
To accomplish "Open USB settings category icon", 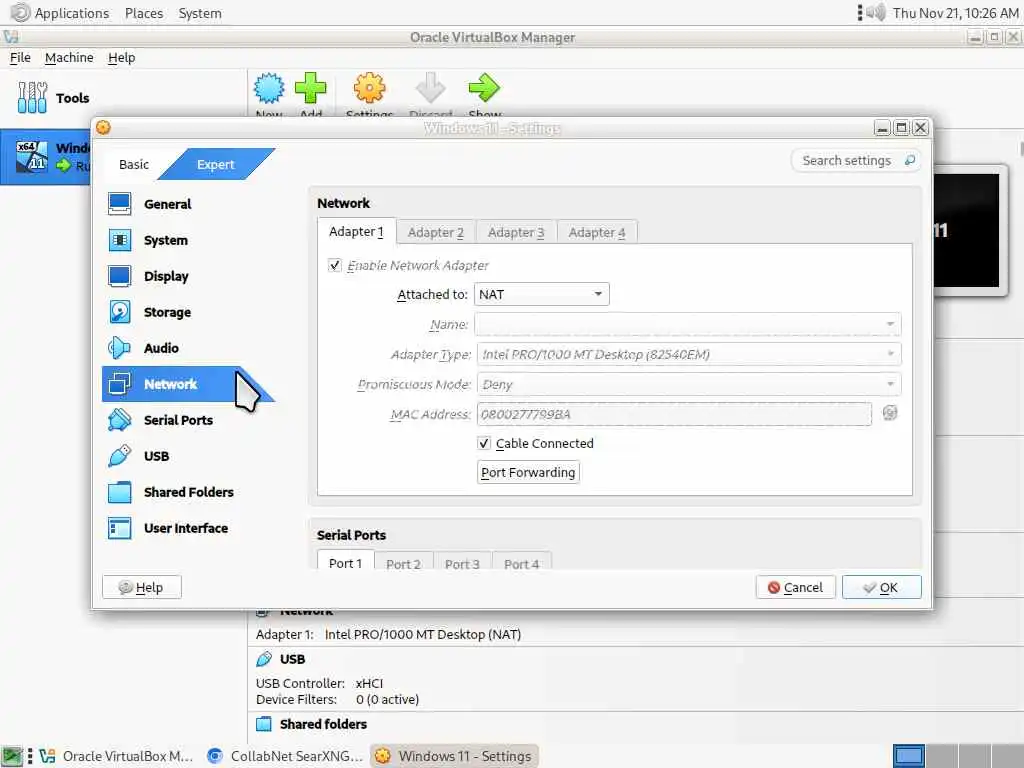I will pyautogui.click(x=120, y=456).
